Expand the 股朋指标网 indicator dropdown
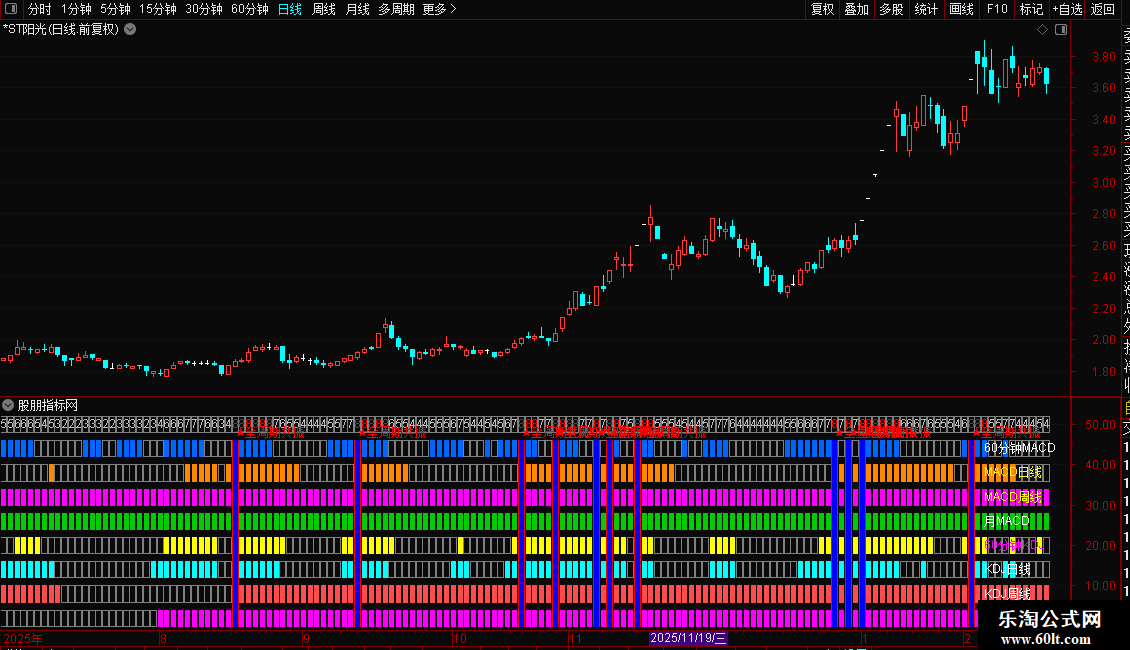The height and width of the screenshot is (650, 1130). point(8,405)
